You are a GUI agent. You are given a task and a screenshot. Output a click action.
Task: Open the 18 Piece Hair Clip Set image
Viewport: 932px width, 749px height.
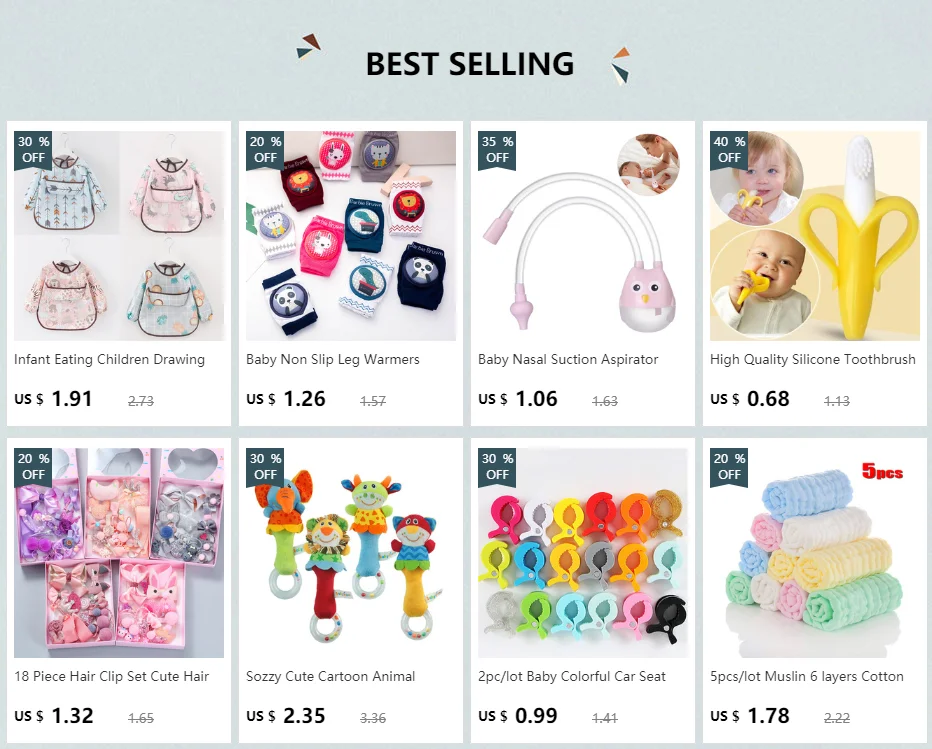click(119, 553)
